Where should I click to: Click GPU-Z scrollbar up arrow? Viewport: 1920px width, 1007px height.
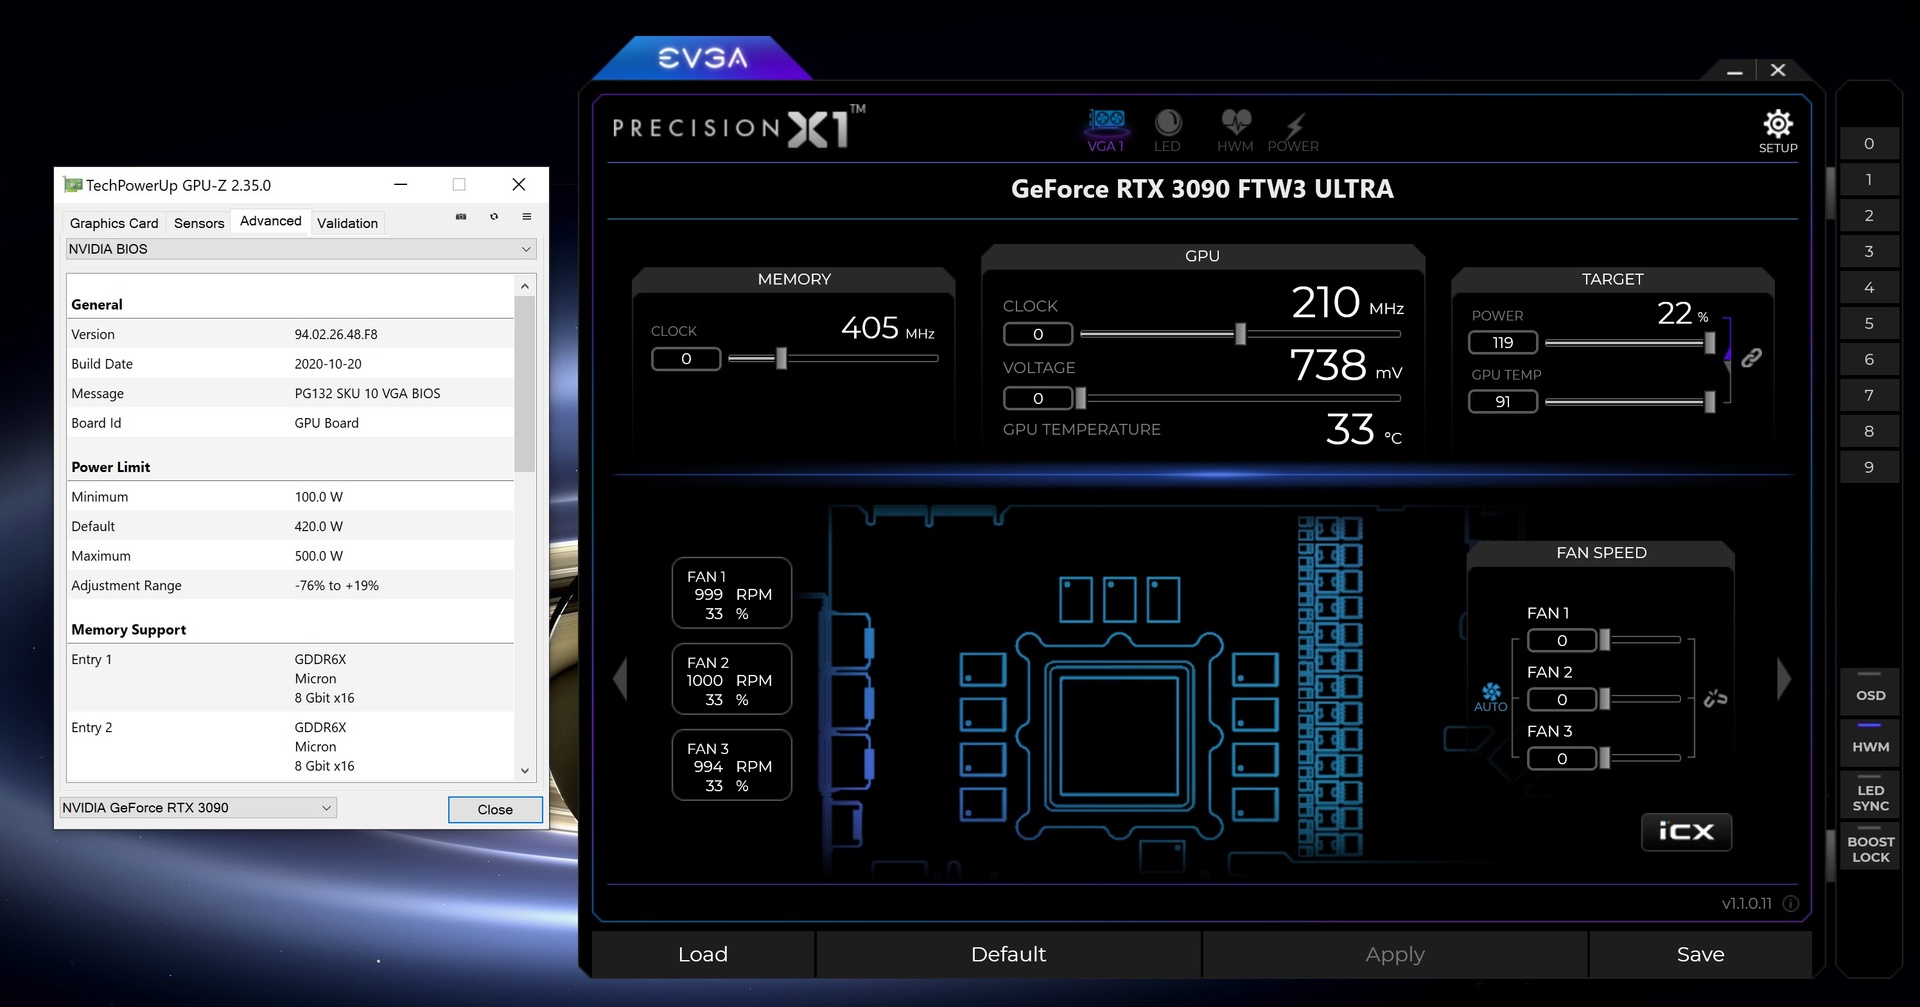pyautogui.click(x=525, y=286)
